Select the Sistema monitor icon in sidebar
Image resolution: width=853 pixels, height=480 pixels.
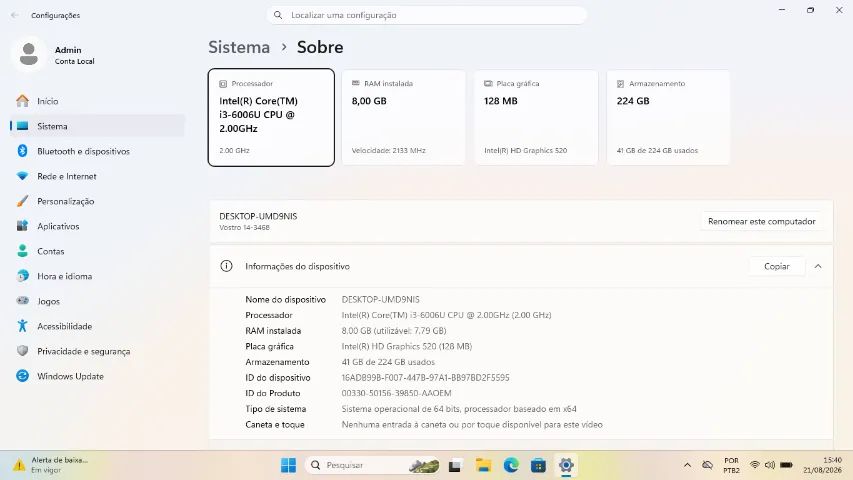22,126
